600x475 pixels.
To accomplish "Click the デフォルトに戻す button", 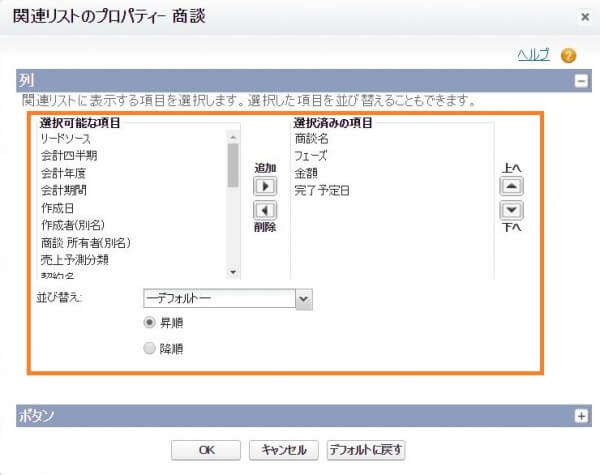I will 366,450.
